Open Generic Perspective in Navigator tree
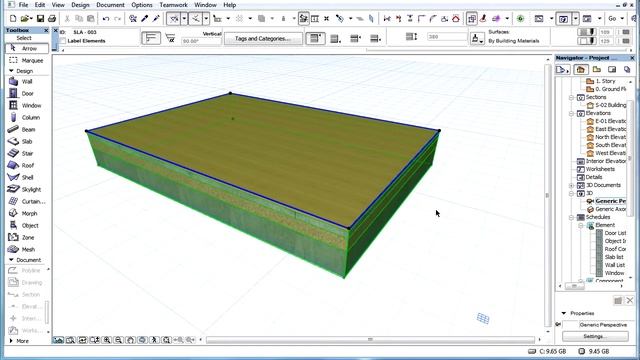 click(610, 201)
